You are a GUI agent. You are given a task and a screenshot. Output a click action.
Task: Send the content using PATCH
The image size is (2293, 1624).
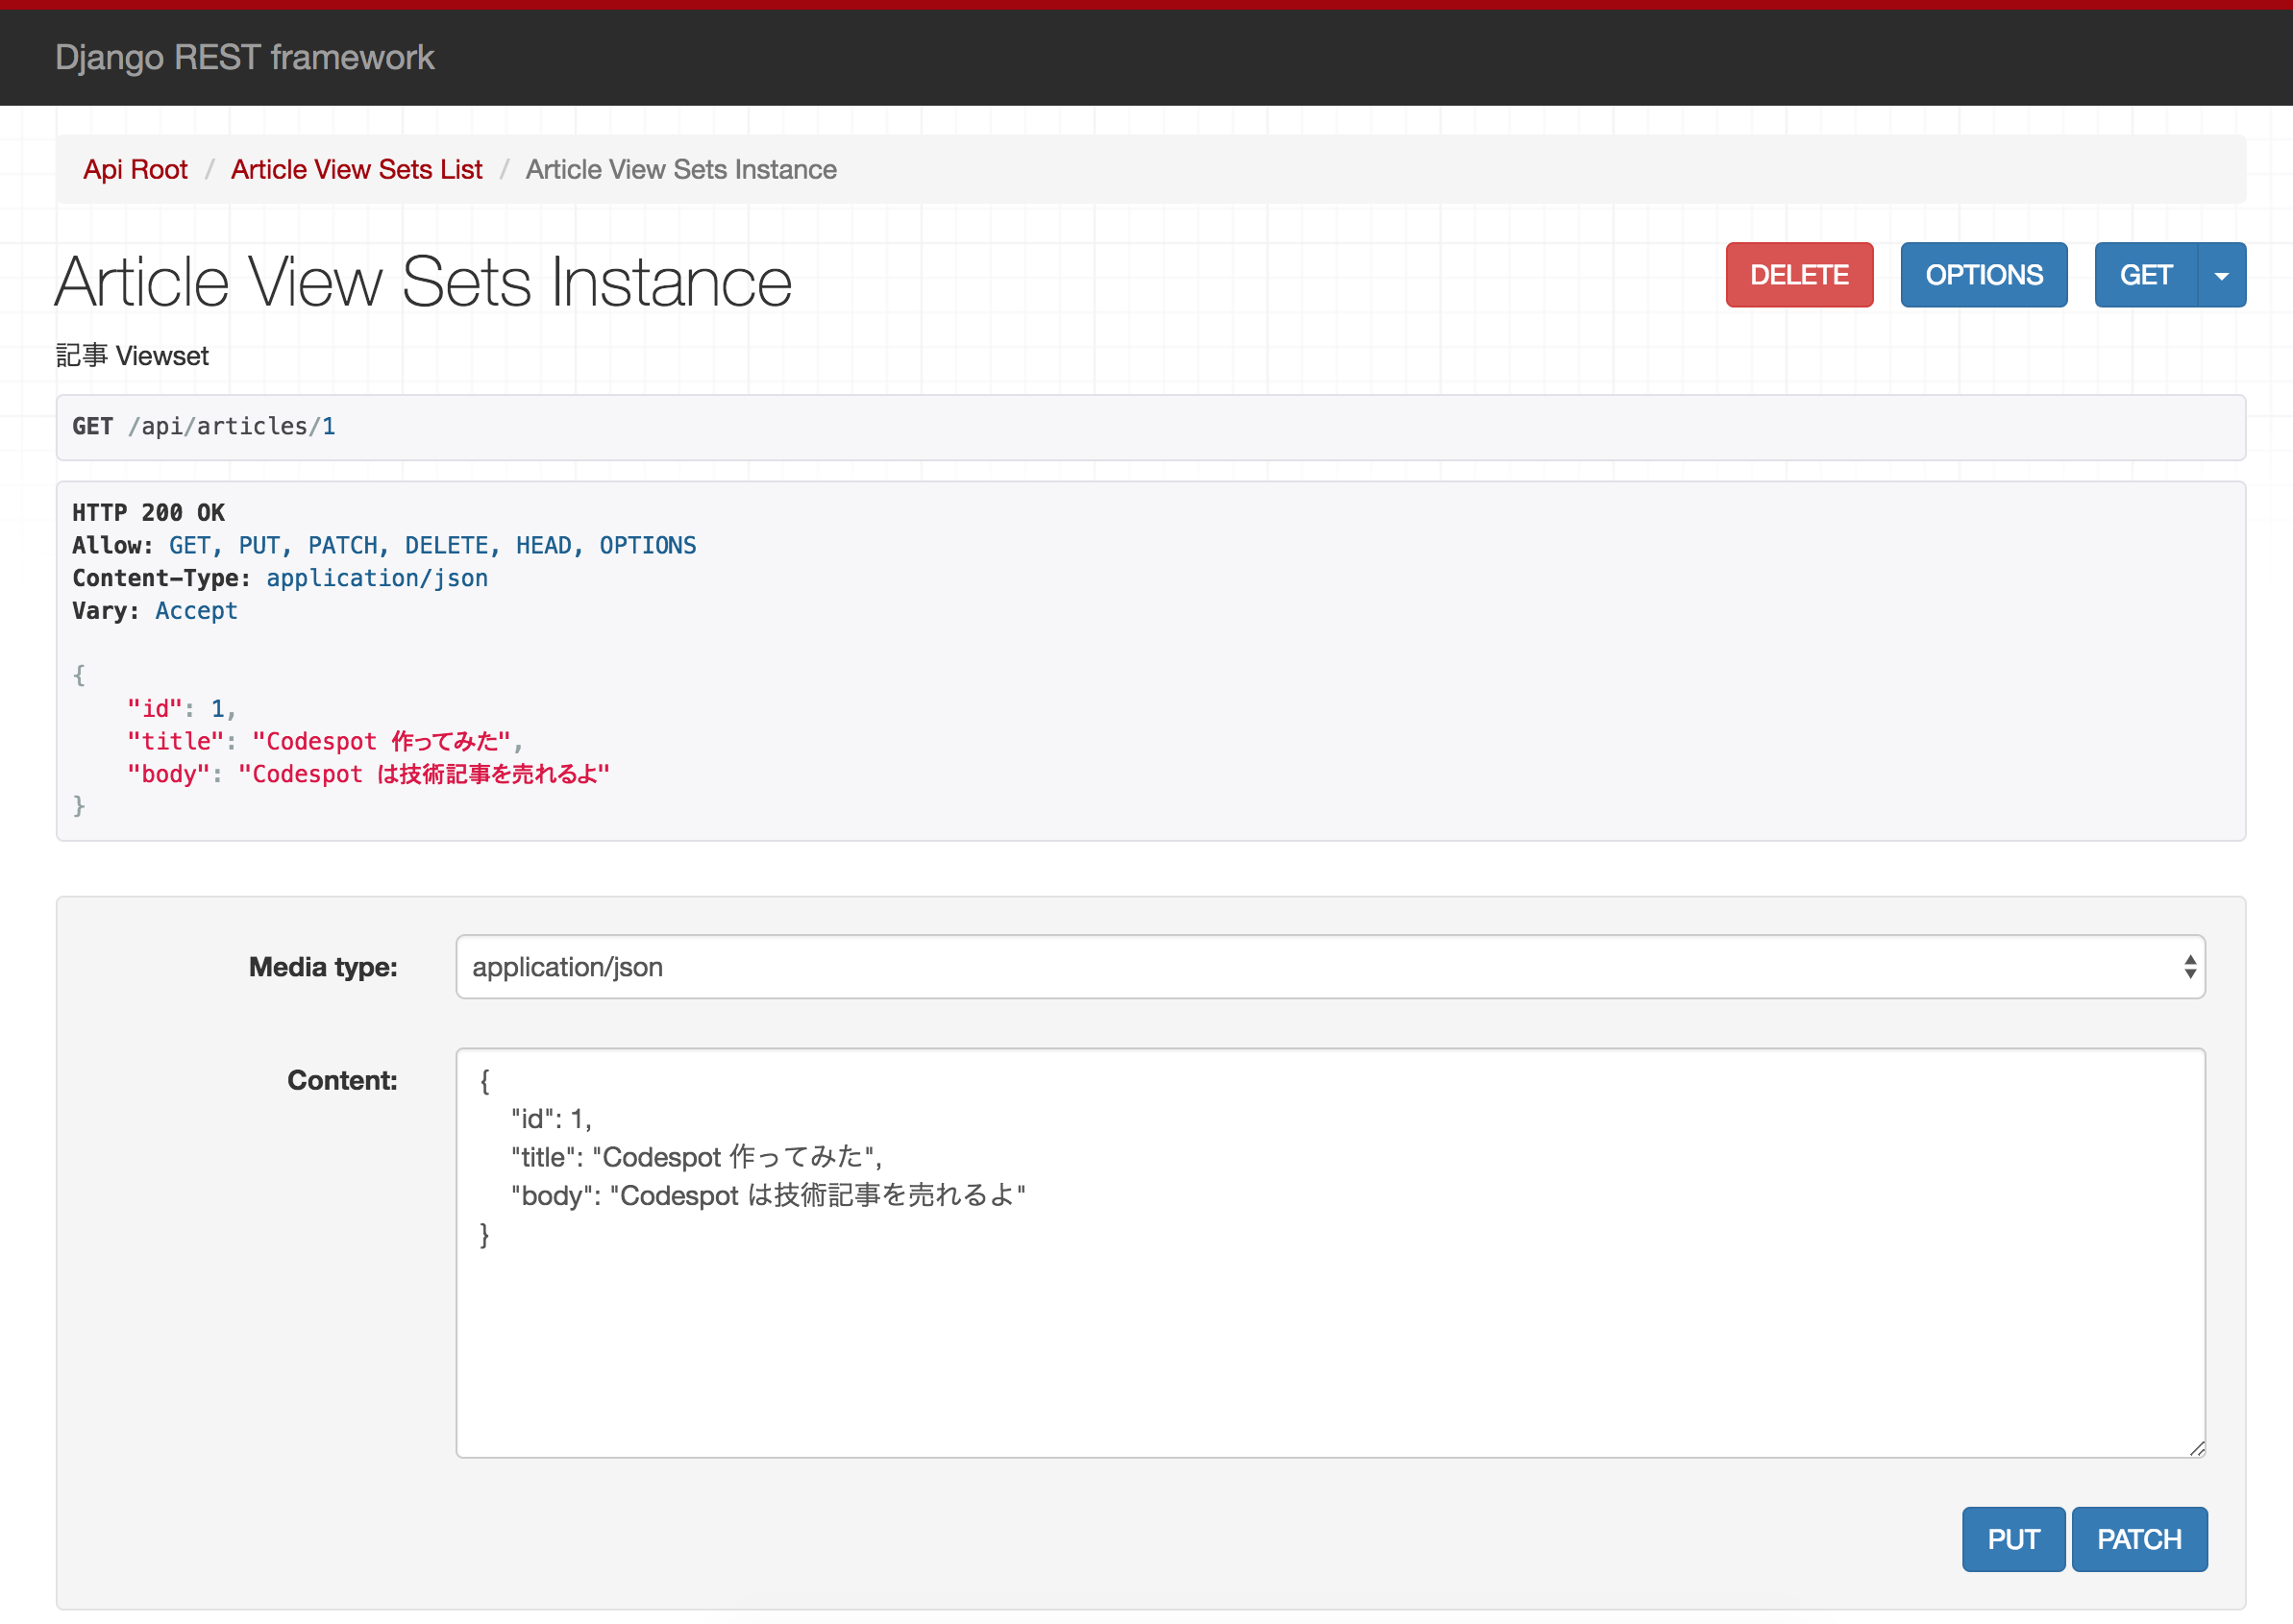point(2138,1538)
